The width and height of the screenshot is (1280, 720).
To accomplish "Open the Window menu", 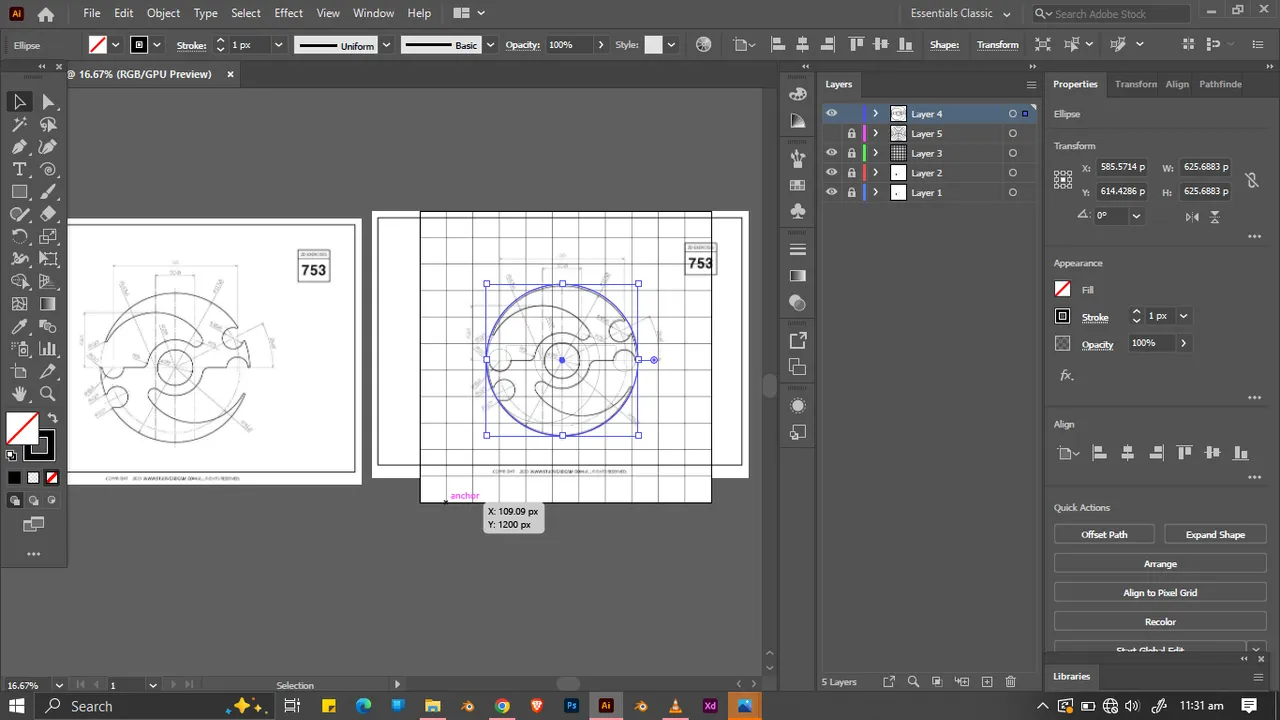I will coord(373,14).
